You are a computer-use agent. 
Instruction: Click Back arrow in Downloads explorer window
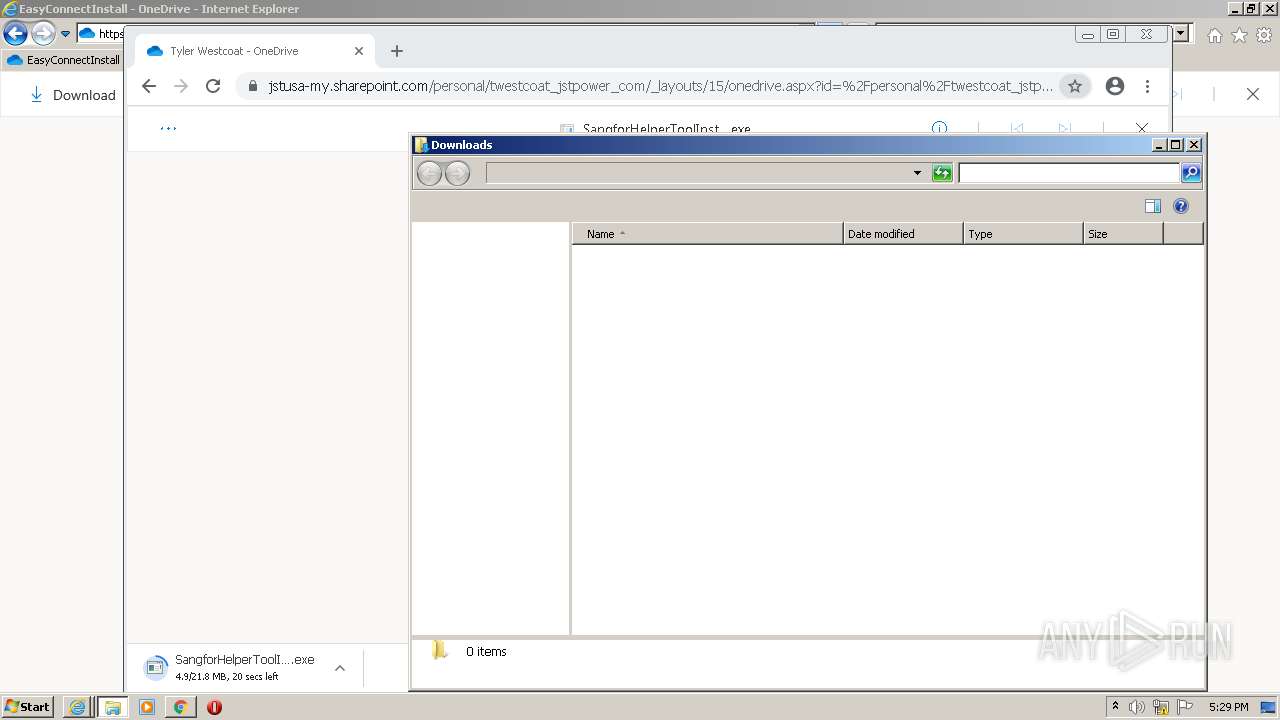click(x=429, y=174)
